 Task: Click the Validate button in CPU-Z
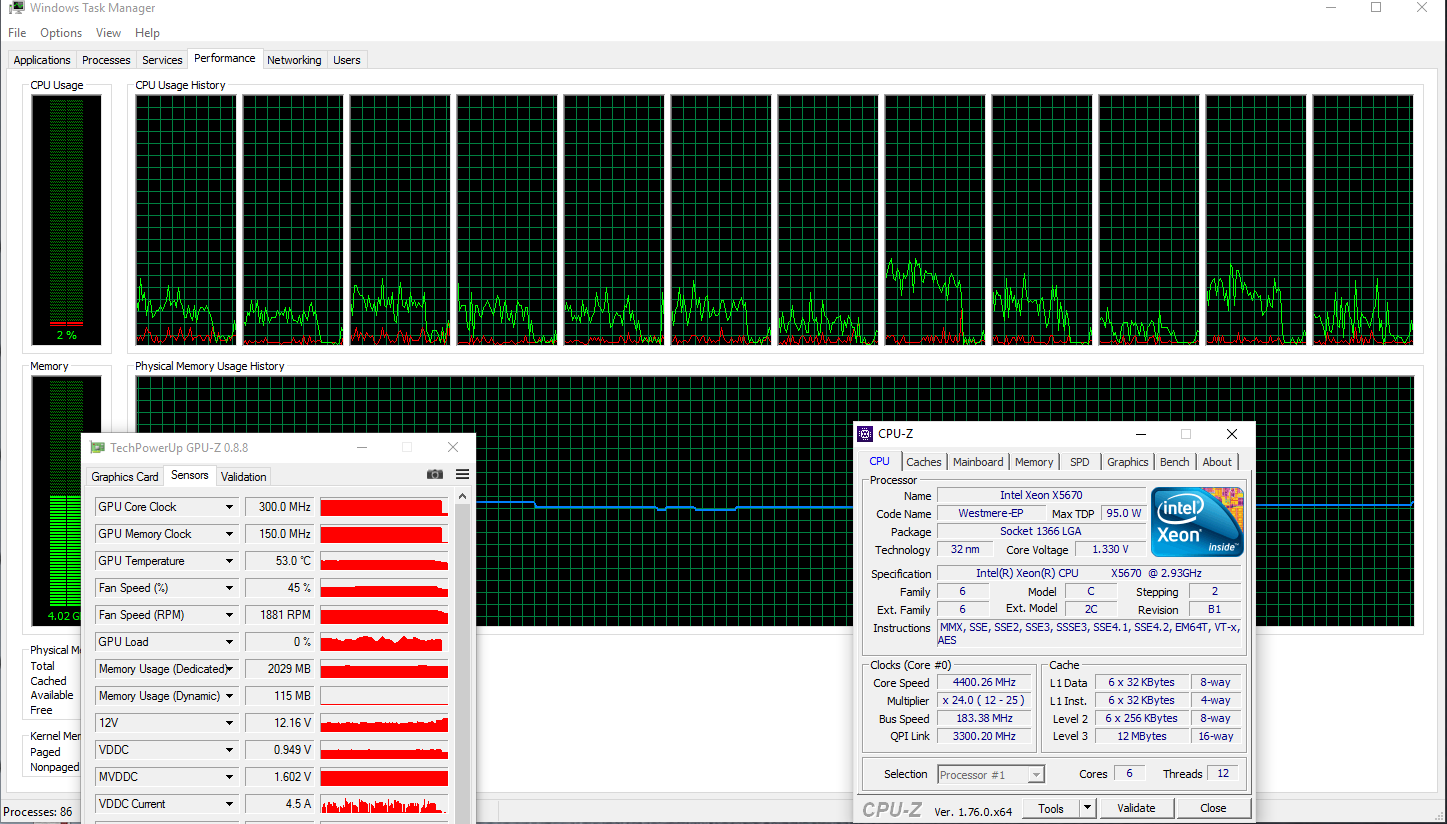[1136, 808]
